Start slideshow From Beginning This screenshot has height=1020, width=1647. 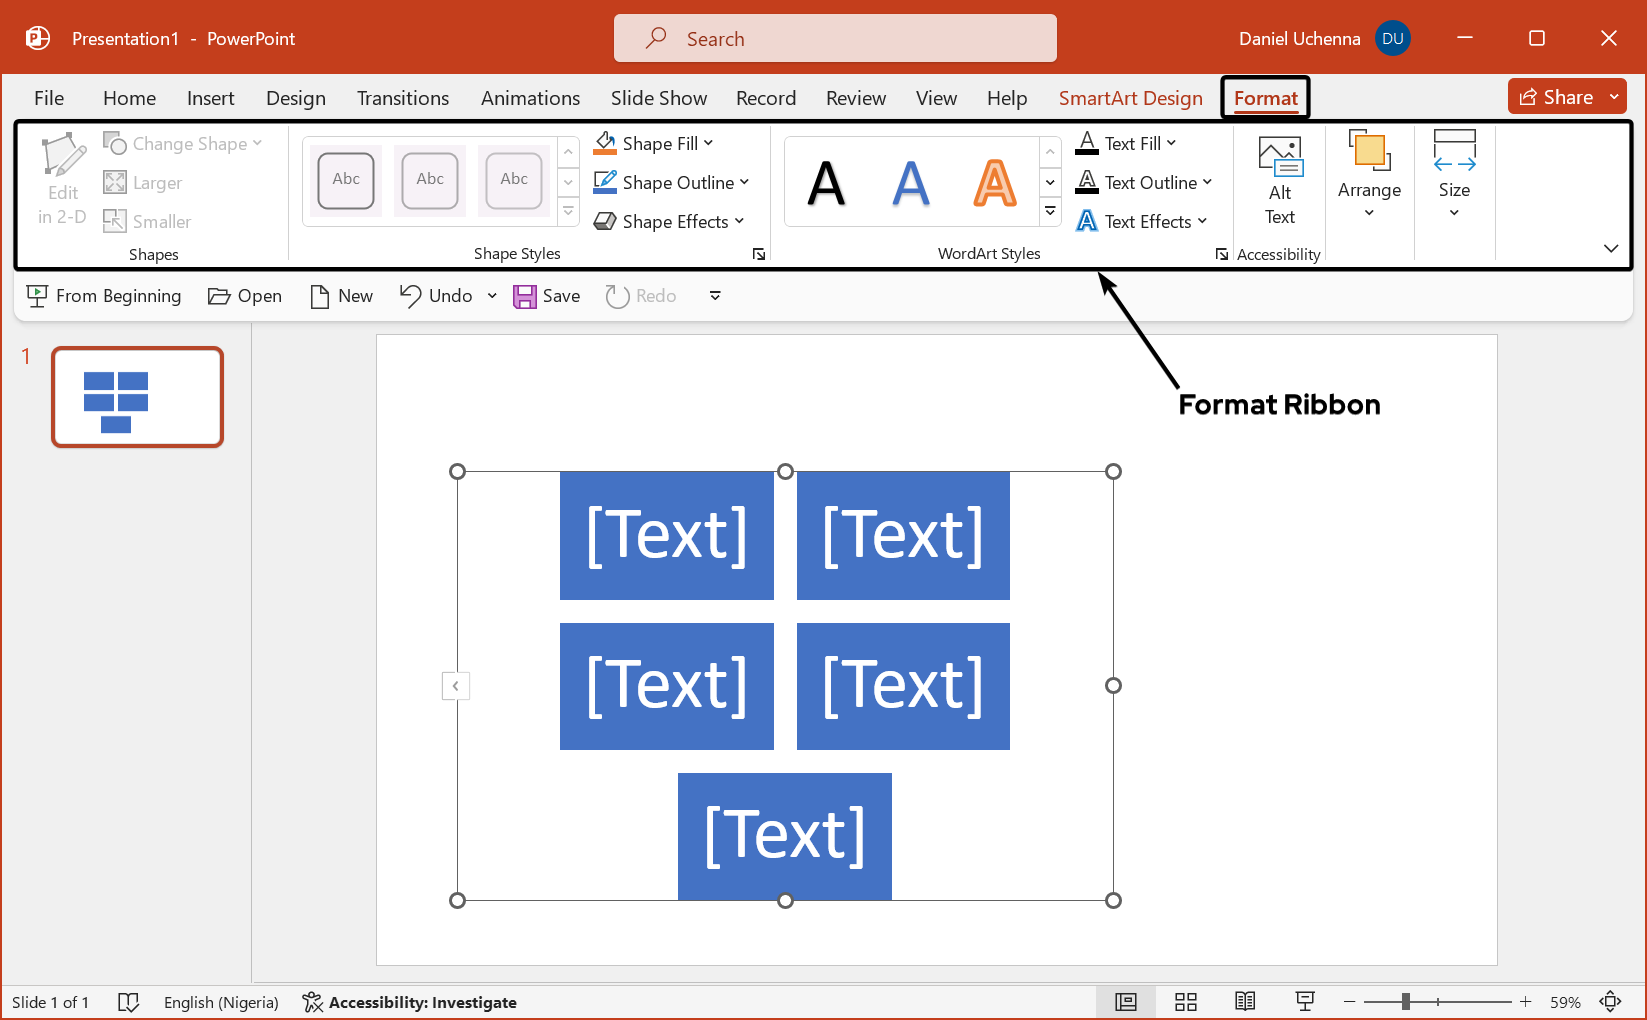(104, 295)
